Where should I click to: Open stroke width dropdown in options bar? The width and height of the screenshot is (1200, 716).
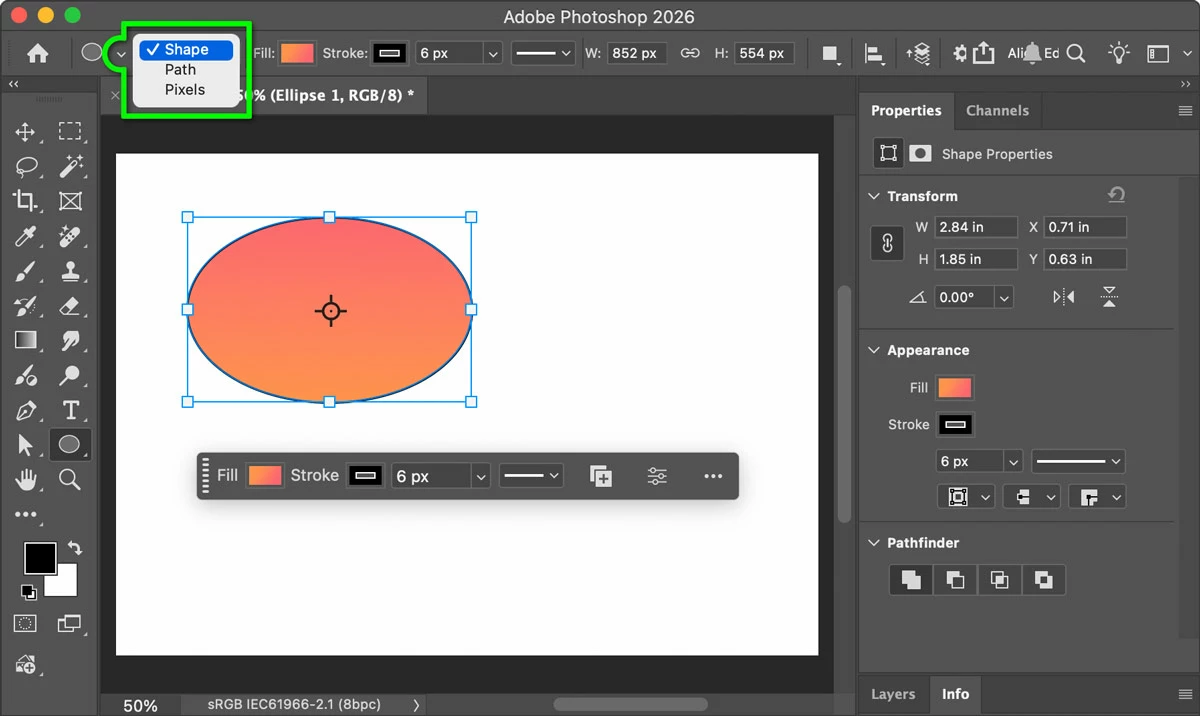tap(493, 54)
